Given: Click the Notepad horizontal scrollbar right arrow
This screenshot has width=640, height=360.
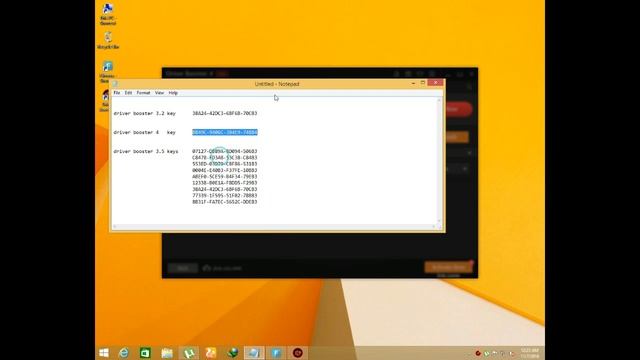Looking at the screenshot, I should click(434, 227).
